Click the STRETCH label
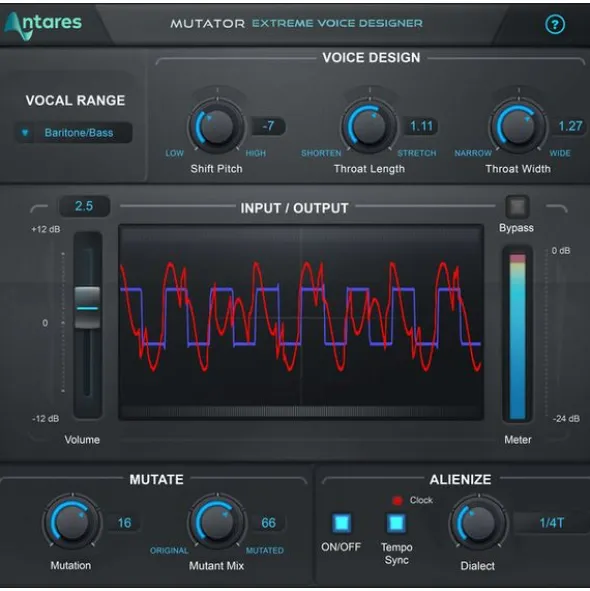Viewport: 590px width, 591px height. (x=417, y=153)
